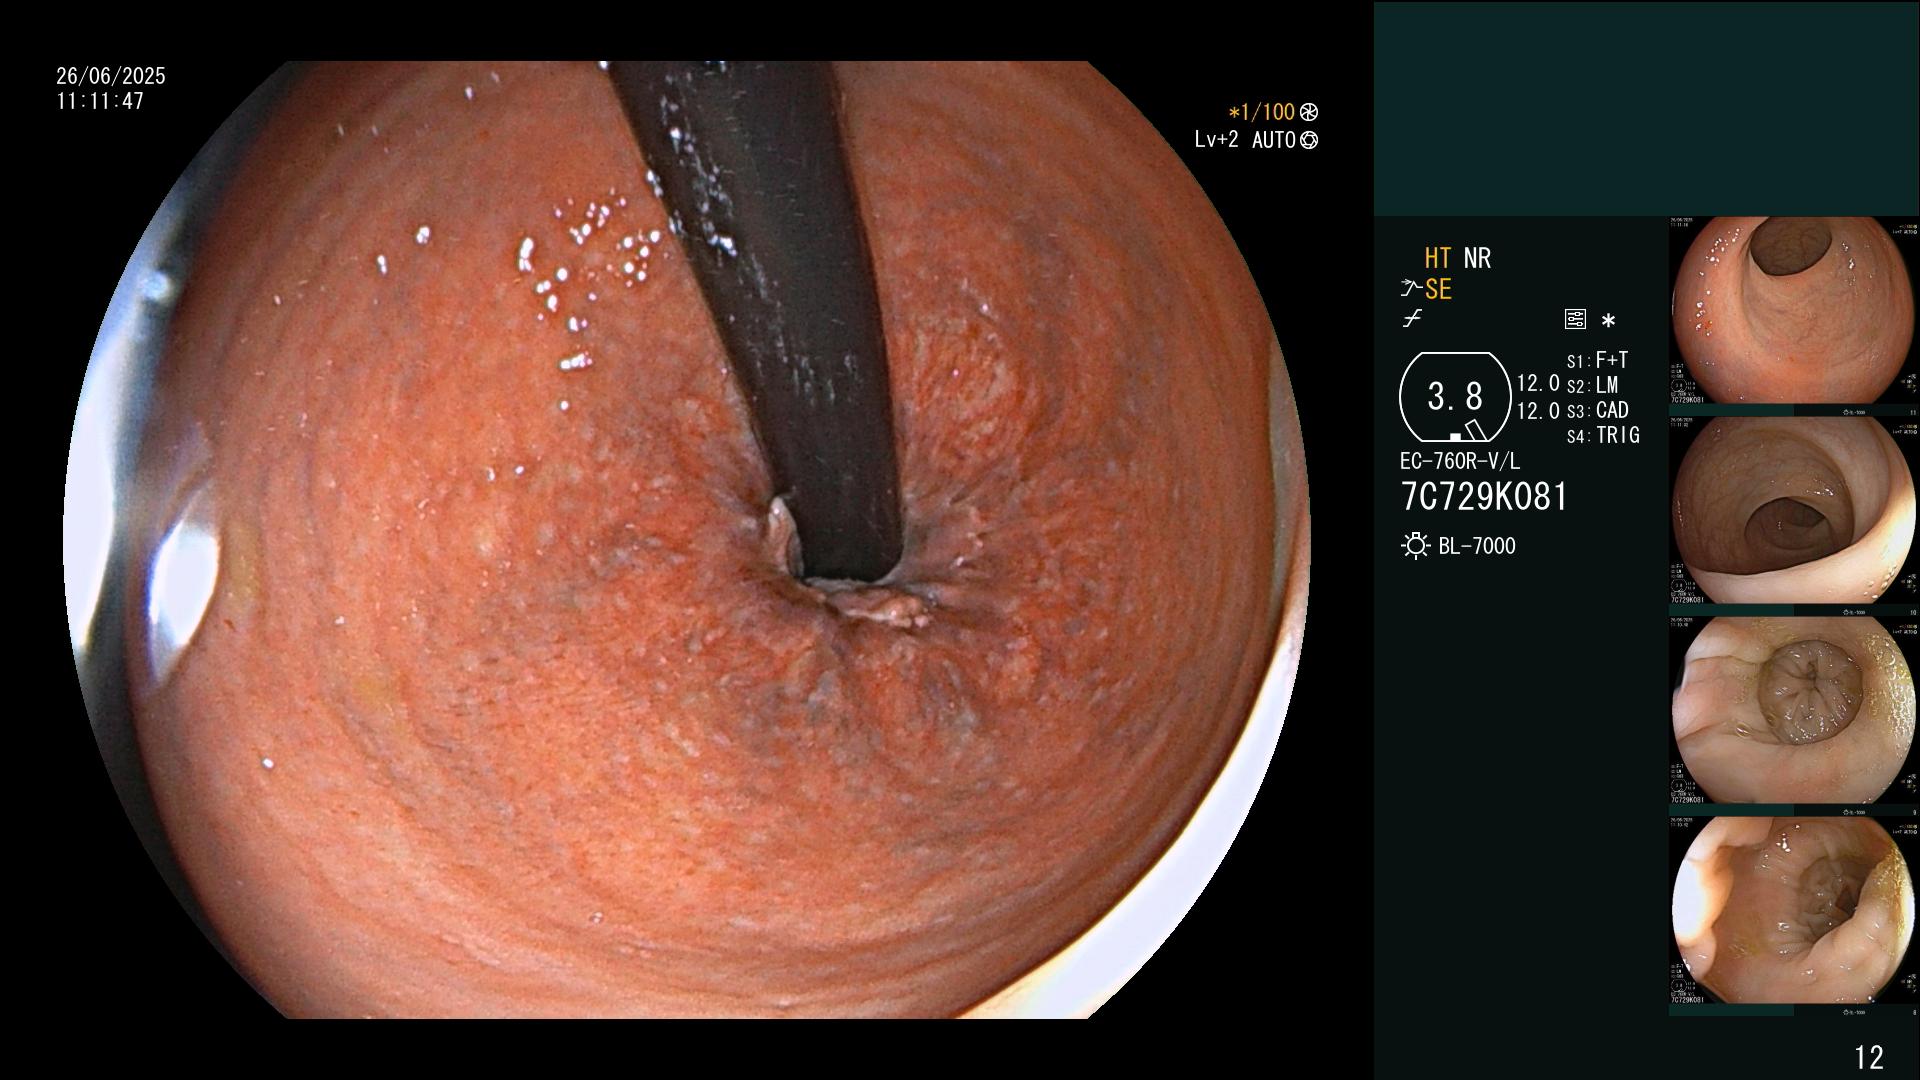The height and width of the screenshot is (1080, 1920).
Task: Click the SE structure enhancement icon
Action: coord(1426,290)
